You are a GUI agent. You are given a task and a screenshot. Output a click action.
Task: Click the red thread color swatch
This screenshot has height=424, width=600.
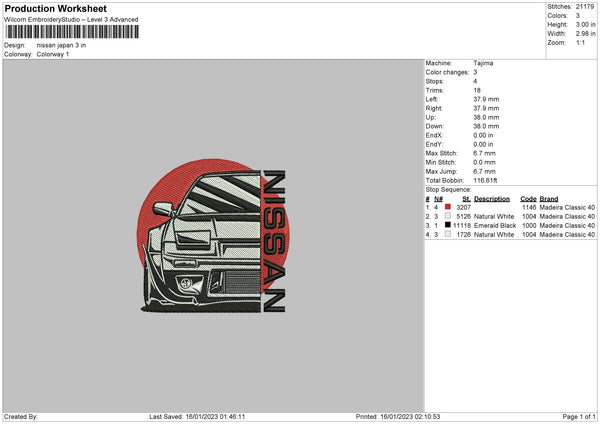click(448, 206)
